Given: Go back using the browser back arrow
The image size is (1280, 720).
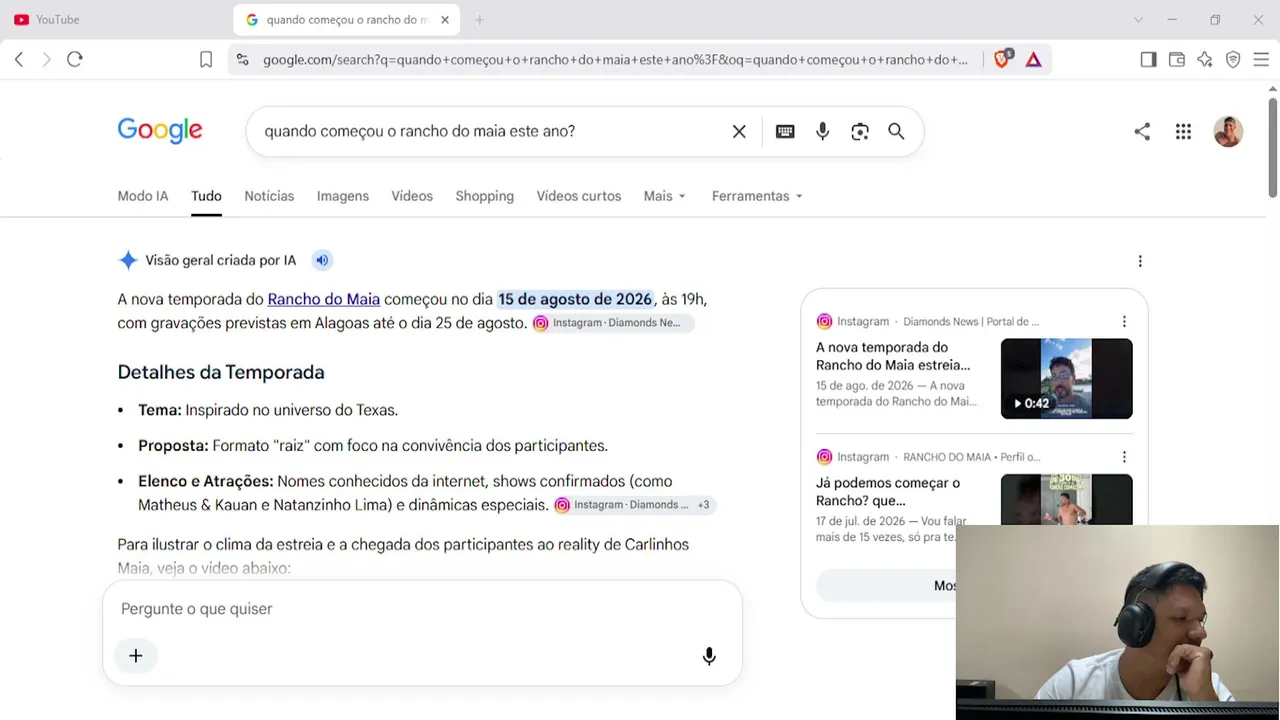Looking at the screenshot, I should [19, 59].
